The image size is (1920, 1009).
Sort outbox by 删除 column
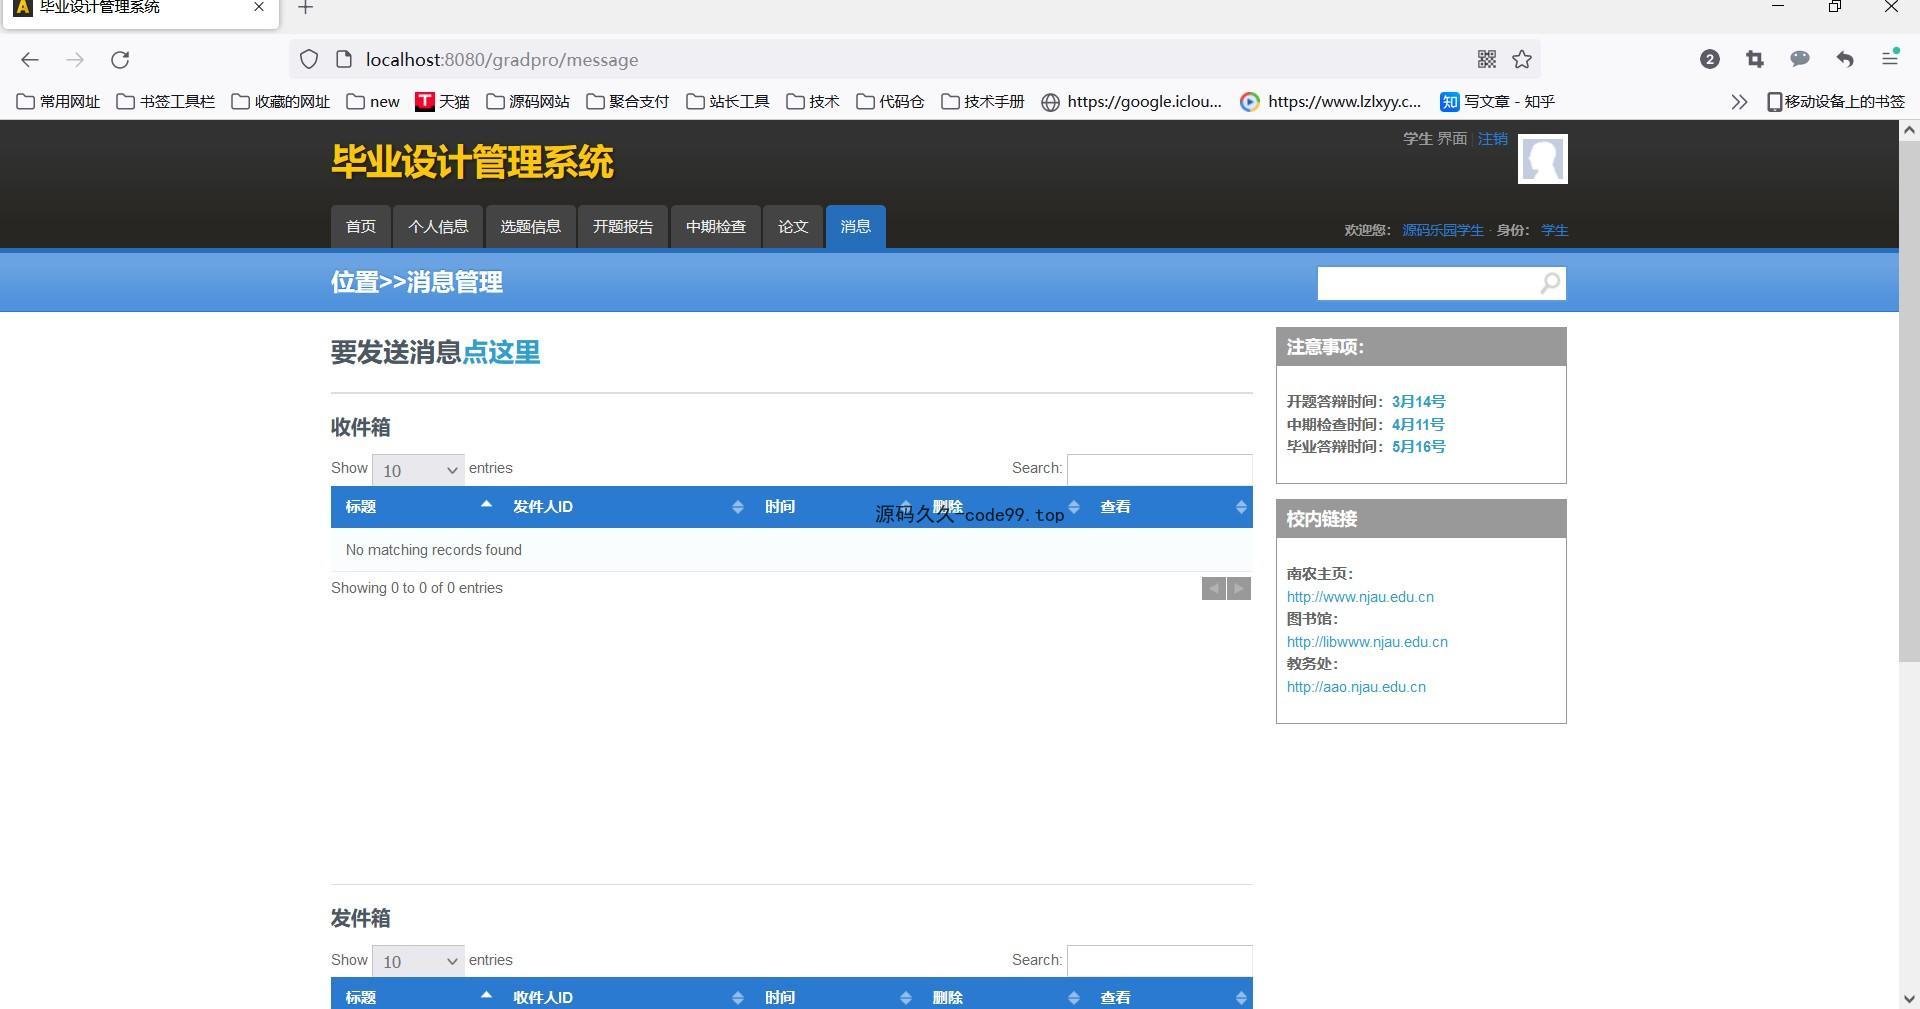pyautogui.click(x=1003, y=997)
